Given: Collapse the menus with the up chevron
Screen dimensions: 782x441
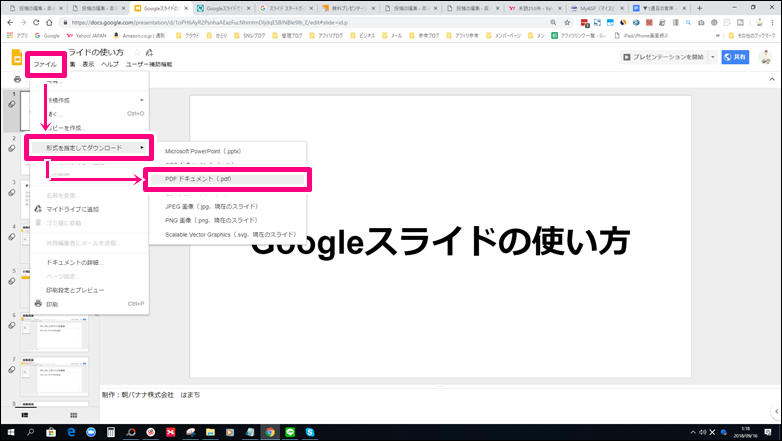Looking at the screenshot, I should 772,79.
